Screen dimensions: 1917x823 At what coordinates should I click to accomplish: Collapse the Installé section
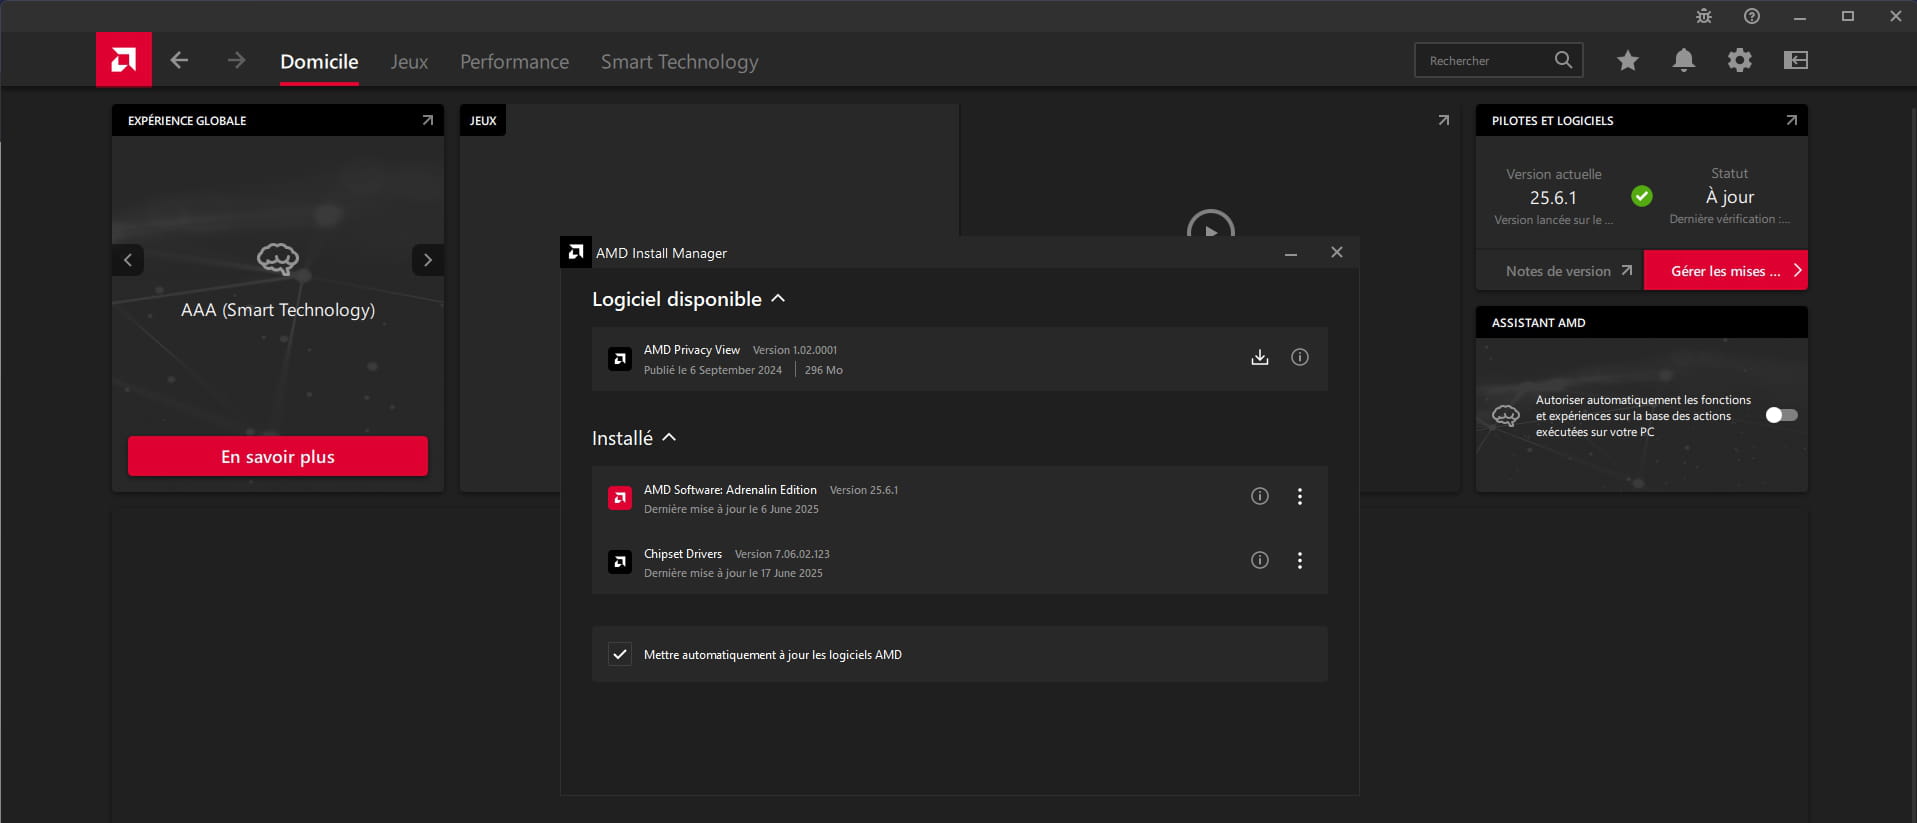click(670, 438)
